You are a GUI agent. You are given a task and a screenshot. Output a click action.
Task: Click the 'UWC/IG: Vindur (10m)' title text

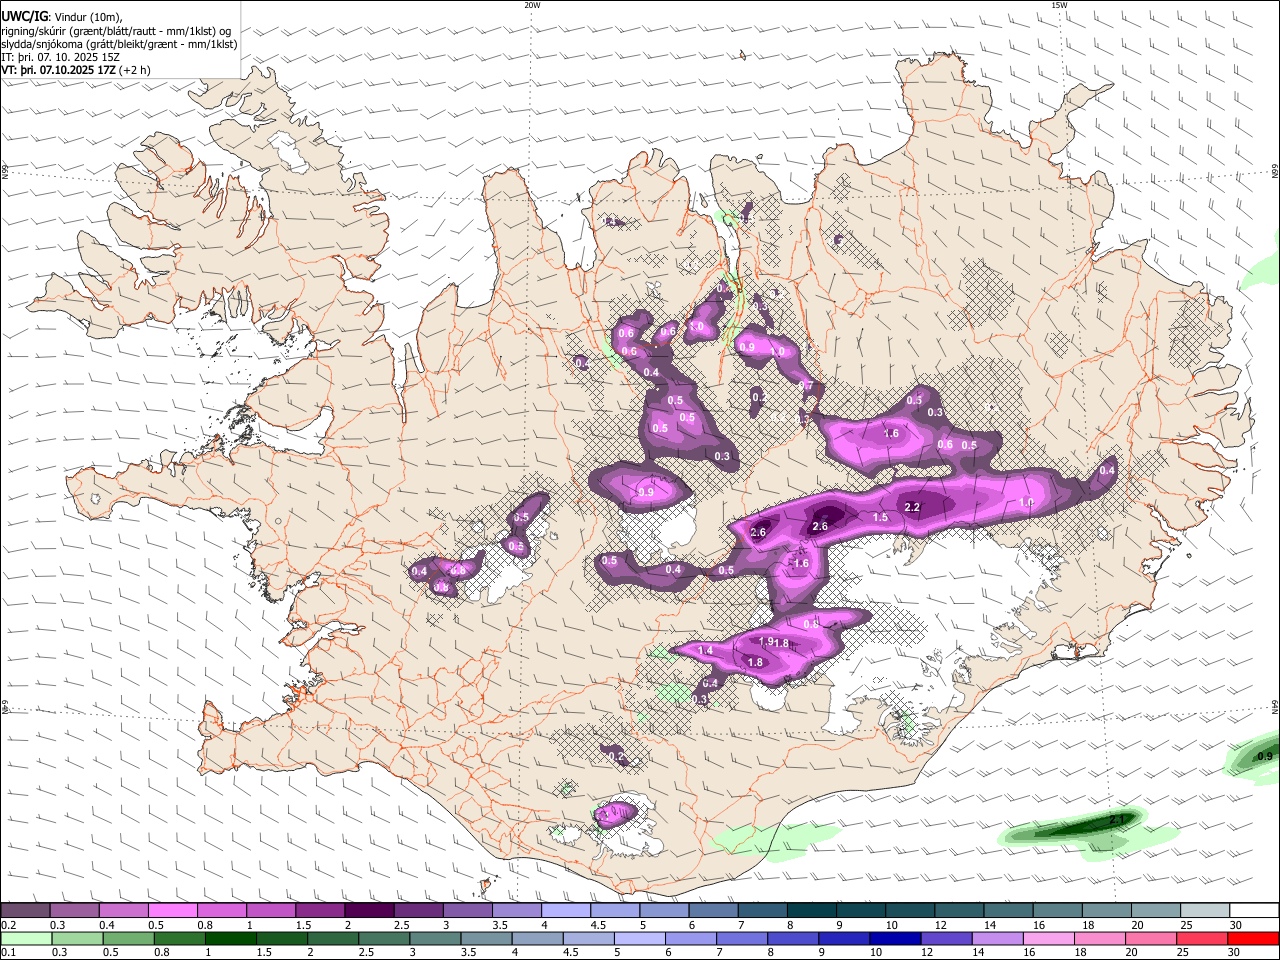(62, 16)
